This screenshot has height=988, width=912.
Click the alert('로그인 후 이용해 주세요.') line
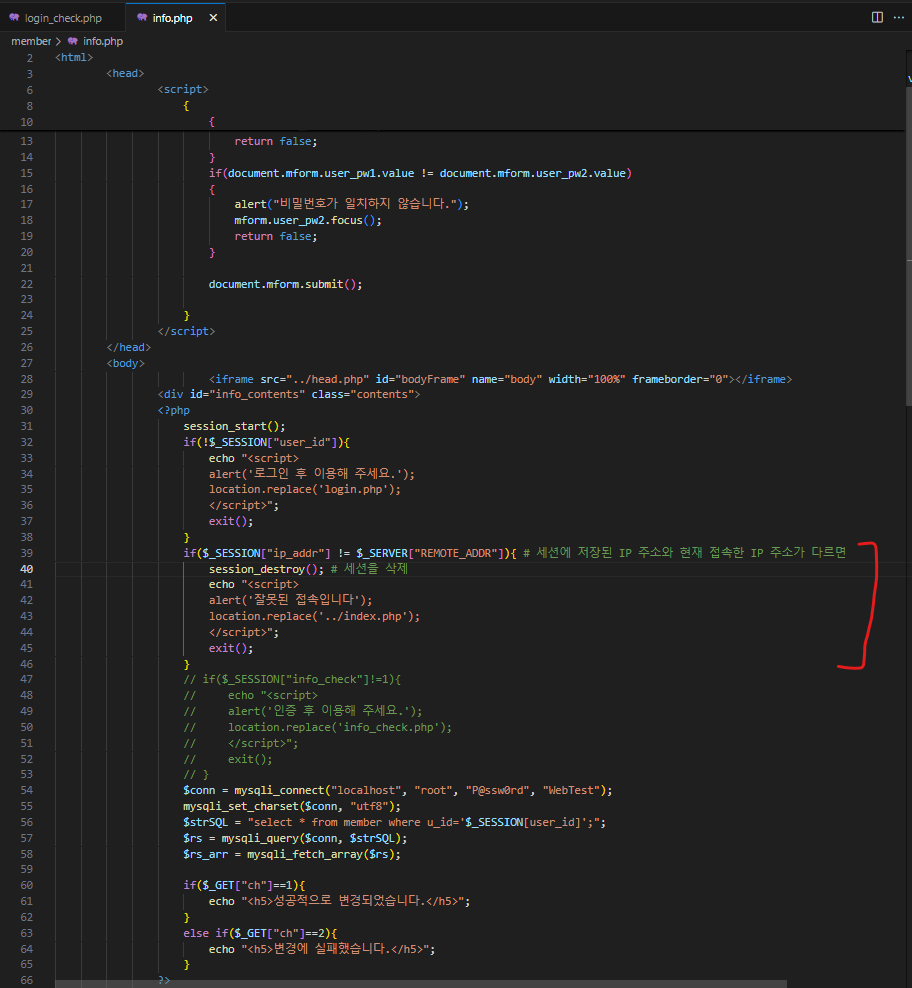click(311, 474)
